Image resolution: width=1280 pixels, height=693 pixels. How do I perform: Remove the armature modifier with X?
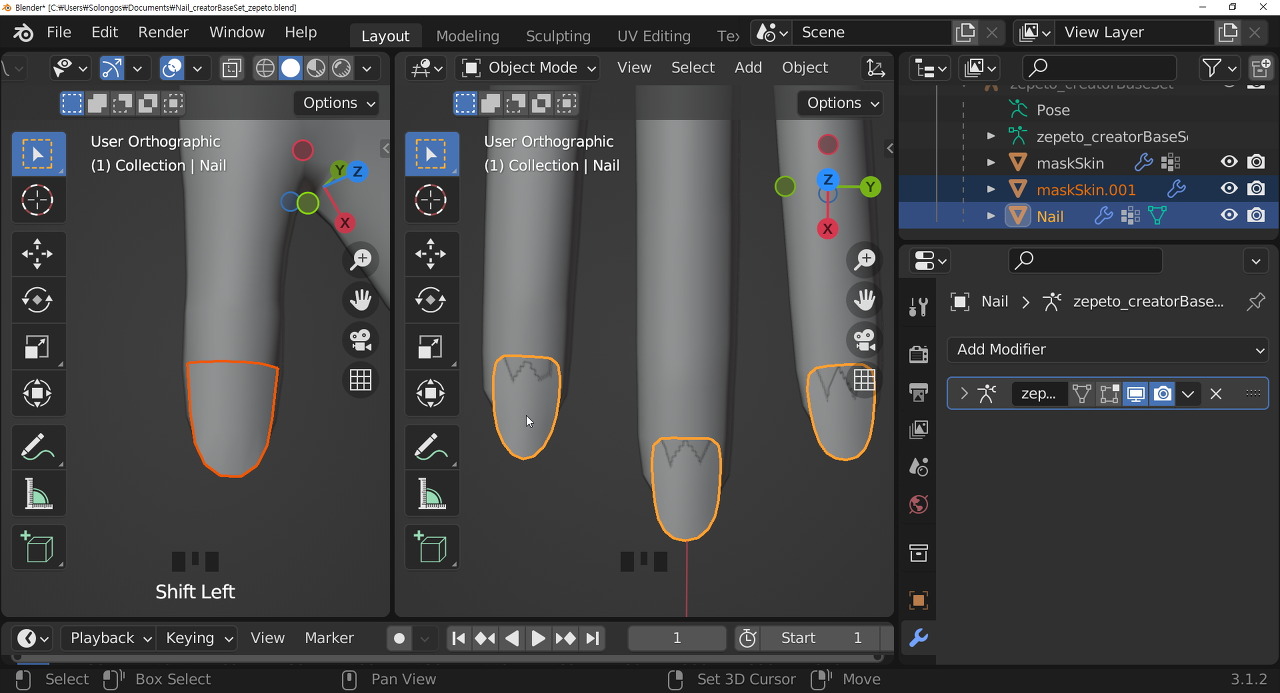click(1216, 394)
